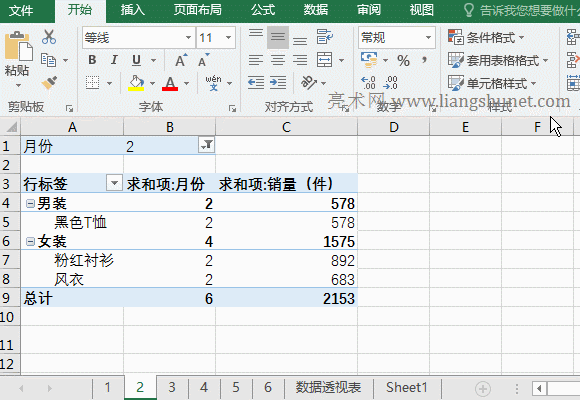Viewport: 580px width, 400px height.
Task: Click the Merge and Center icon
Action: (324, 60)
